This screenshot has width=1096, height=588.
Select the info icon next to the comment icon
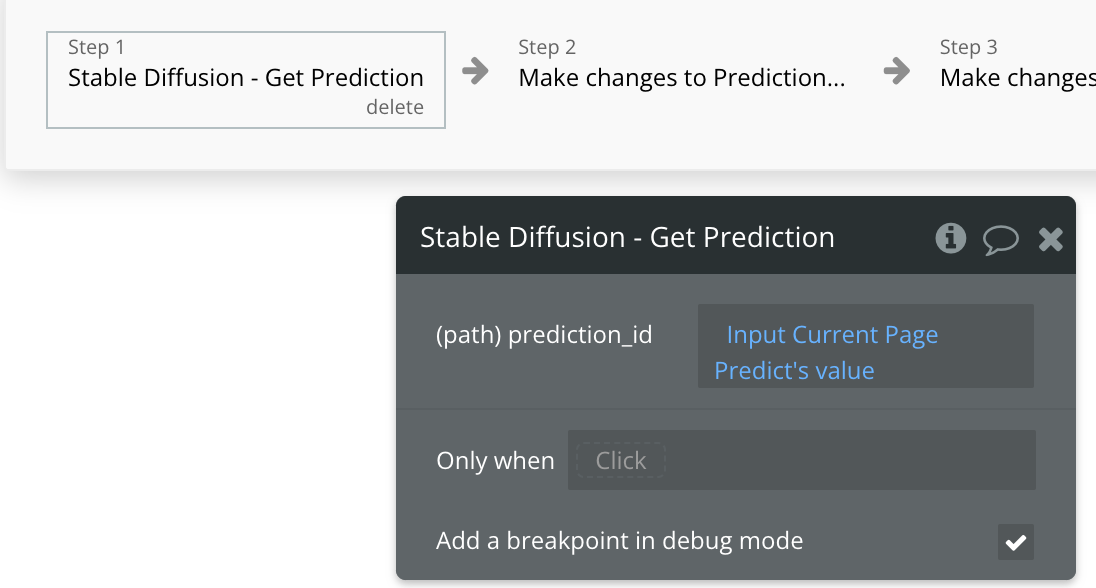(950, 238)
